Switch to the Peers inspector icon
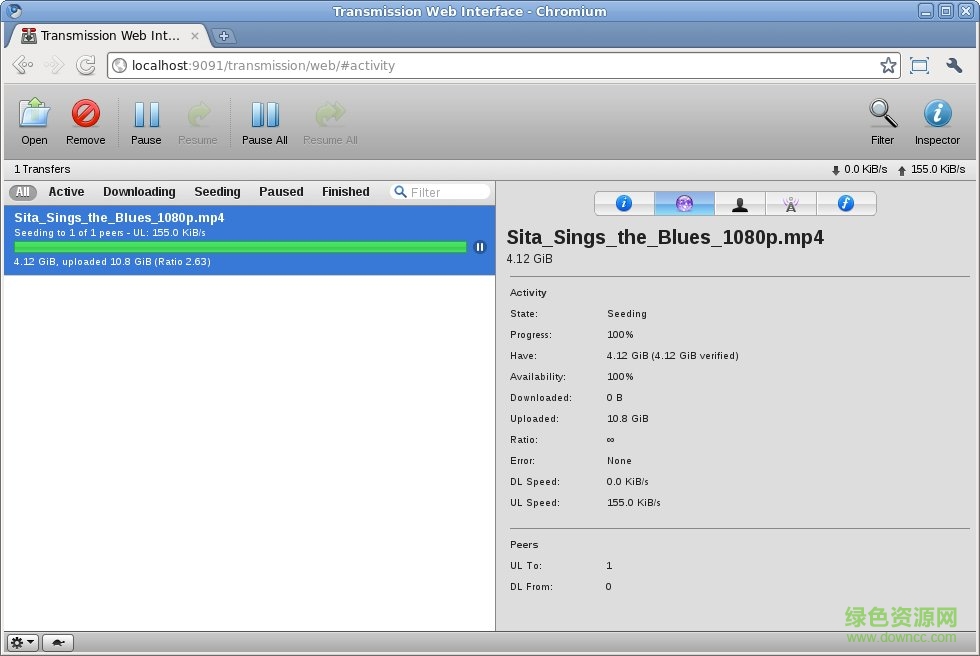 click(740, 203)
